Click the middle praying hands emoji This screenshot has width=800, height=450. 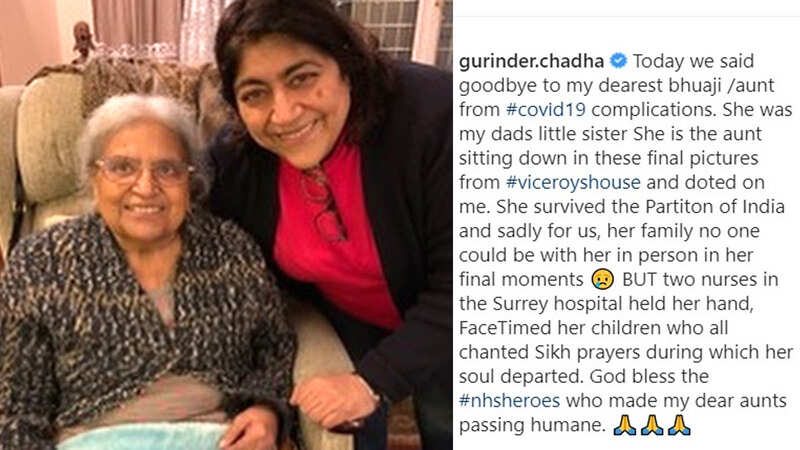652,425
